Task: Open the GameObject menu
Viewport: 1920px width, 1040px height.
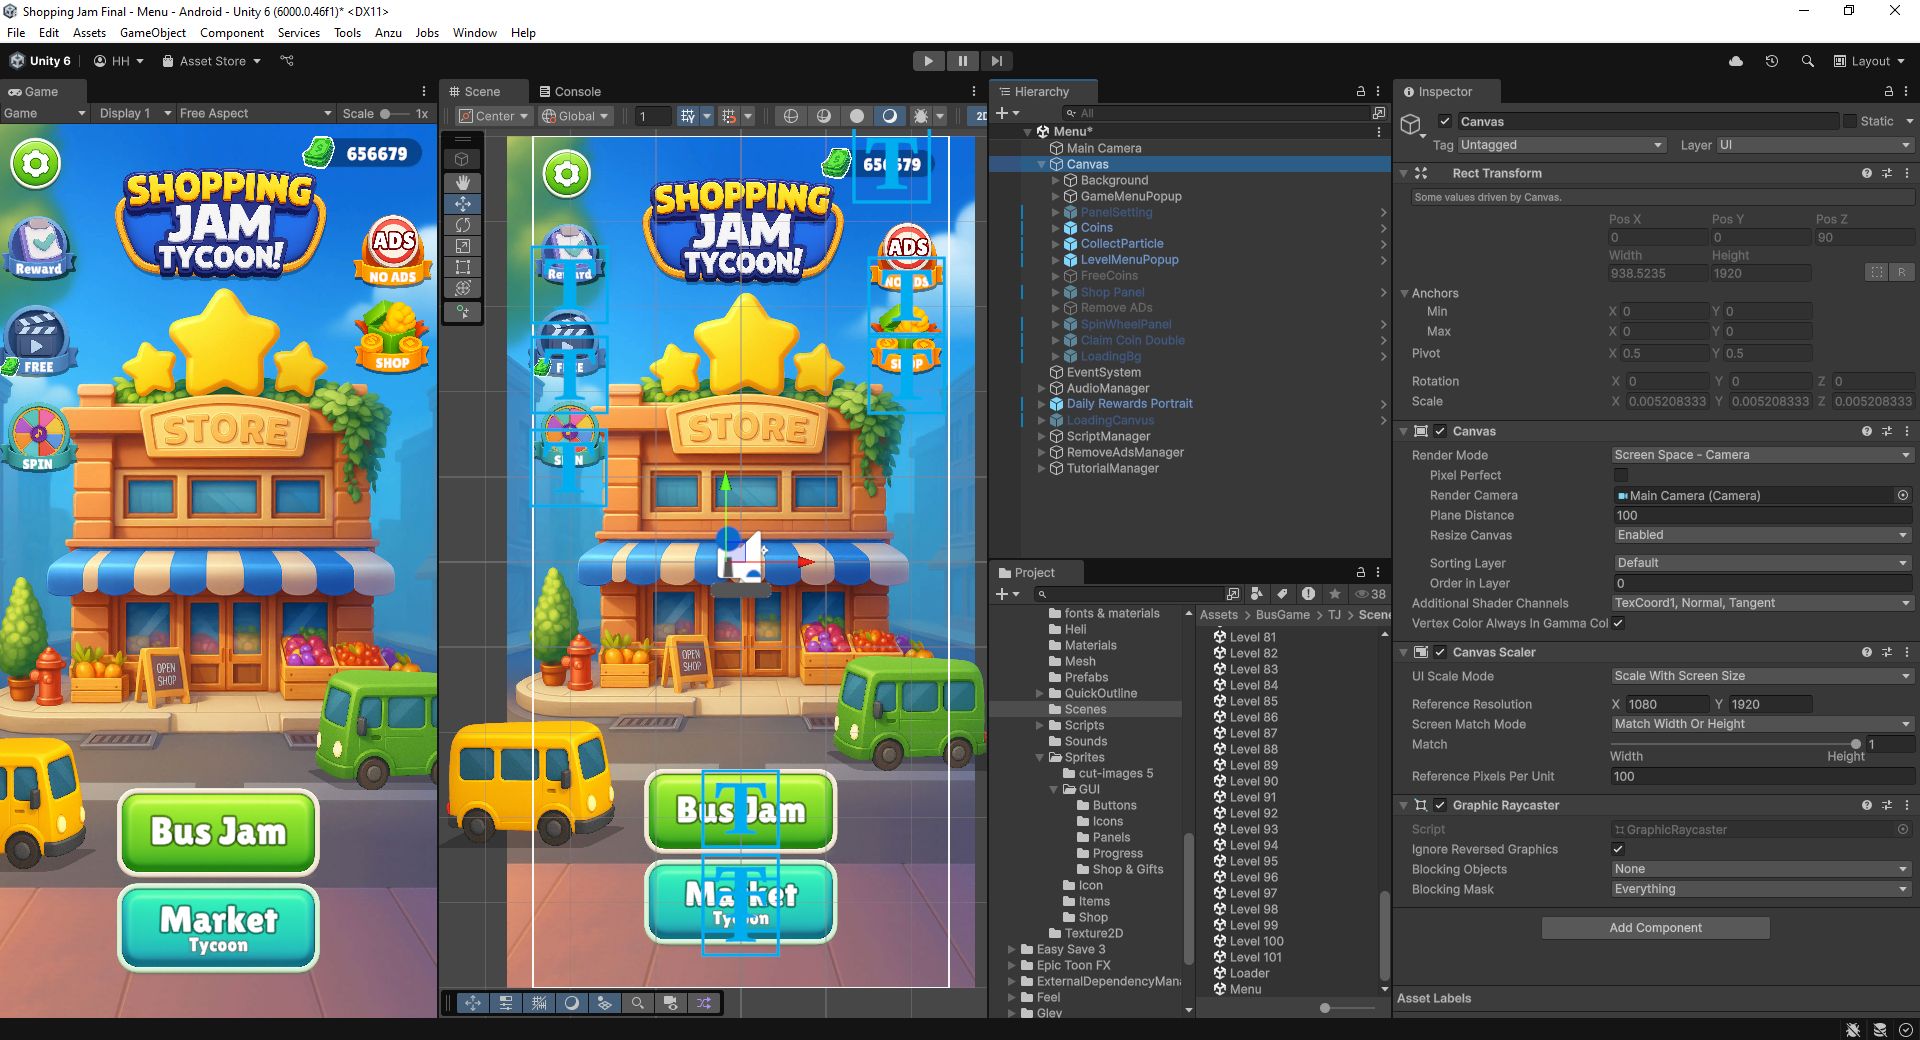Action: click(152, 33)
